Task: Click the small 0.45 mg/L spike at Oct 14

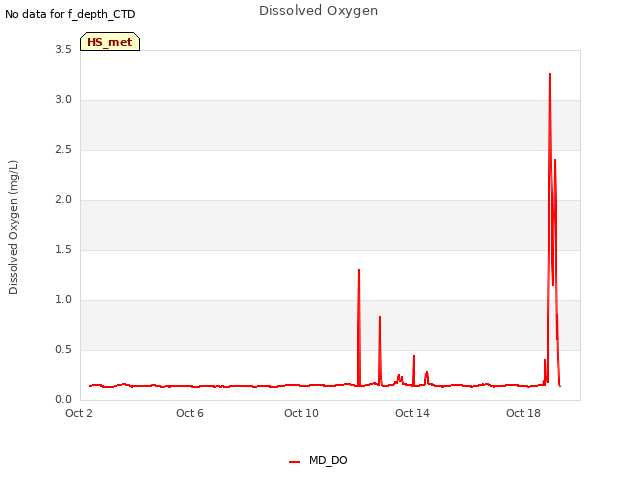Action: (x=413, y=356)
